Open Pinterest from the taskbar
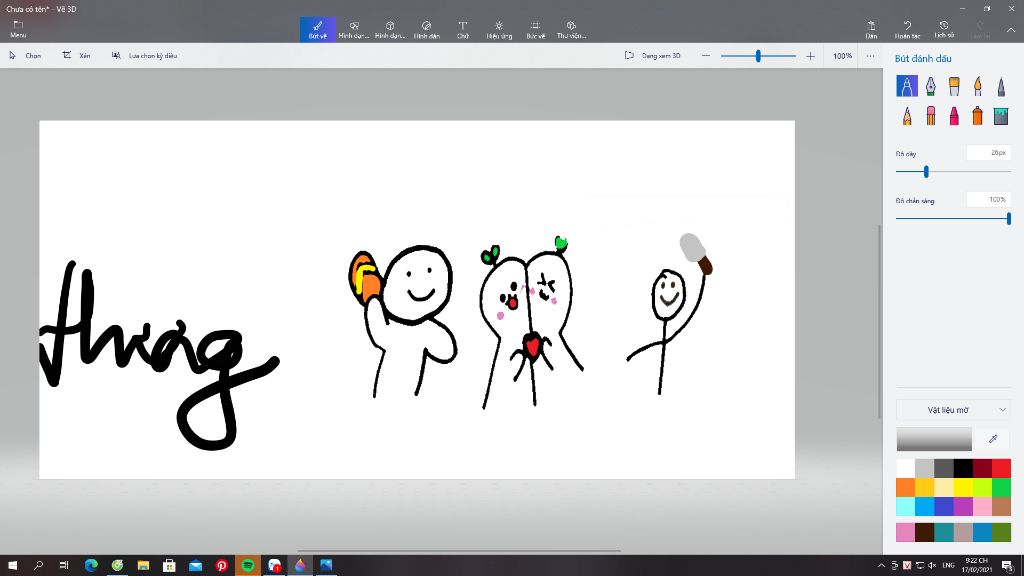The image size is (1024, 576). [x=221, y=565]
